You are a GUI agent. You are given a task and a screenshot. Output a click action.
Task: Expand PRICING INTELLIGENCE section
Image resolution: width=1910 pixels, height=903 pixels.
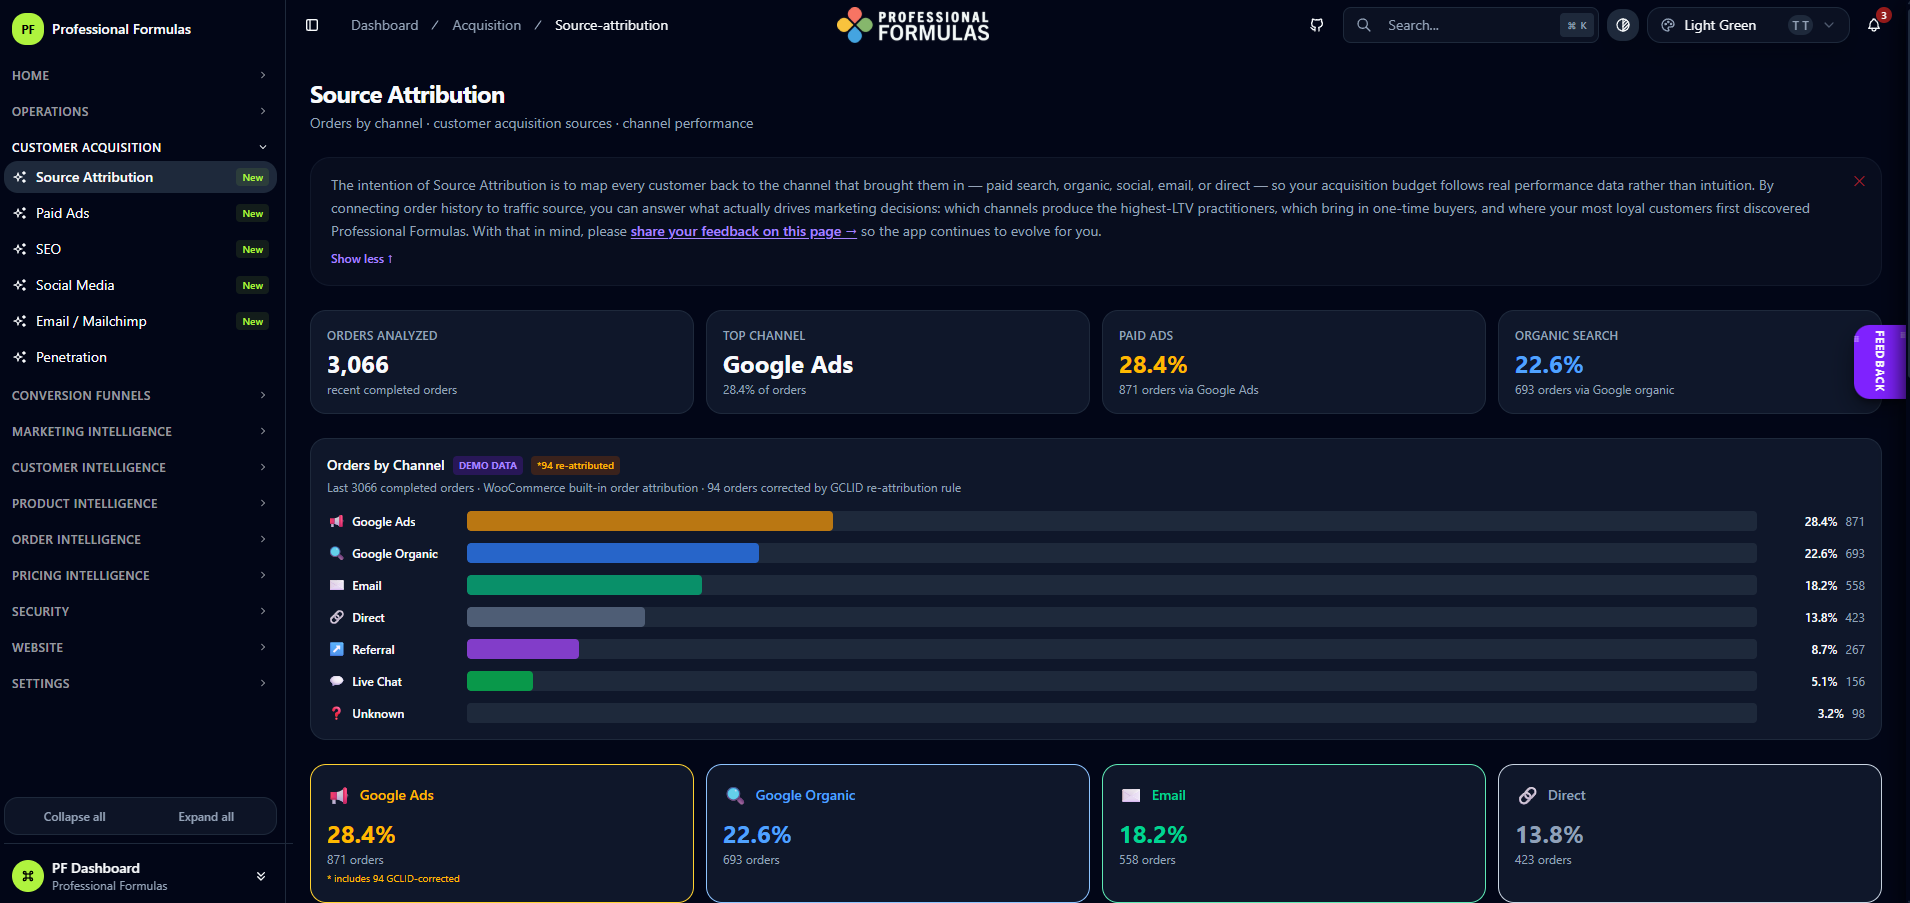click(x=139, y=575)
